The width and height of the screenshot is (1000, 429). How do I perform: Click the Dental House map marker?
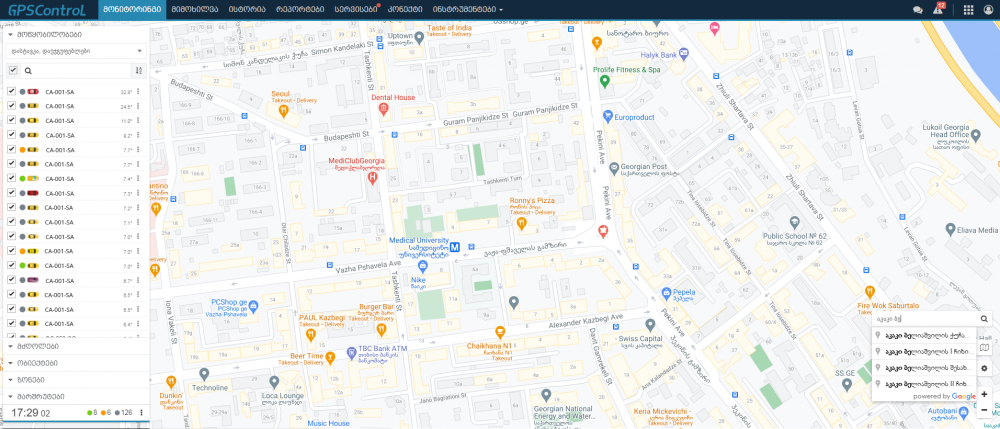pos(383,110)
